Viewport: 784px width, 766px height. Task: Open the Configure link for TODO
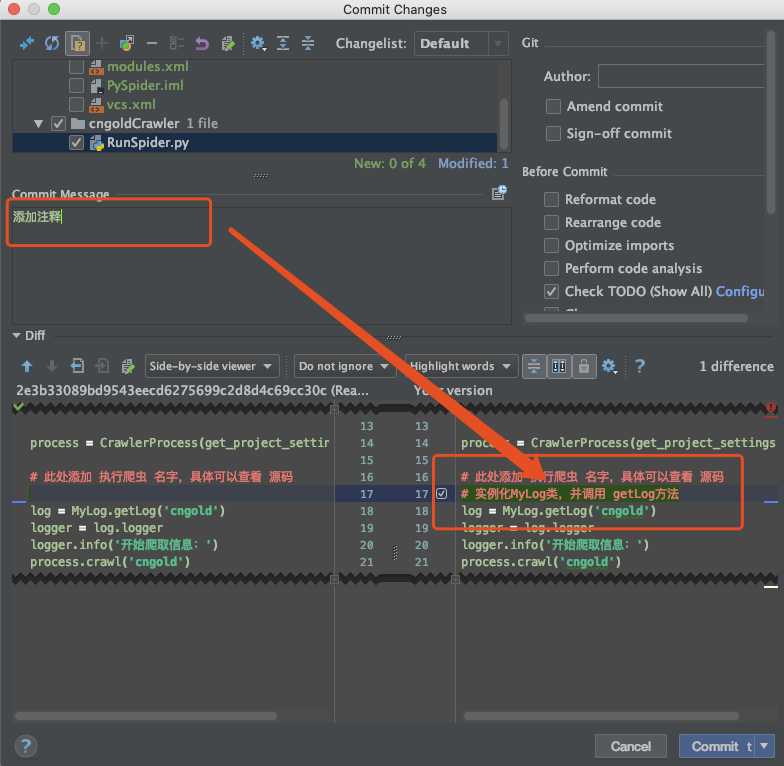[x=740, y=292]
